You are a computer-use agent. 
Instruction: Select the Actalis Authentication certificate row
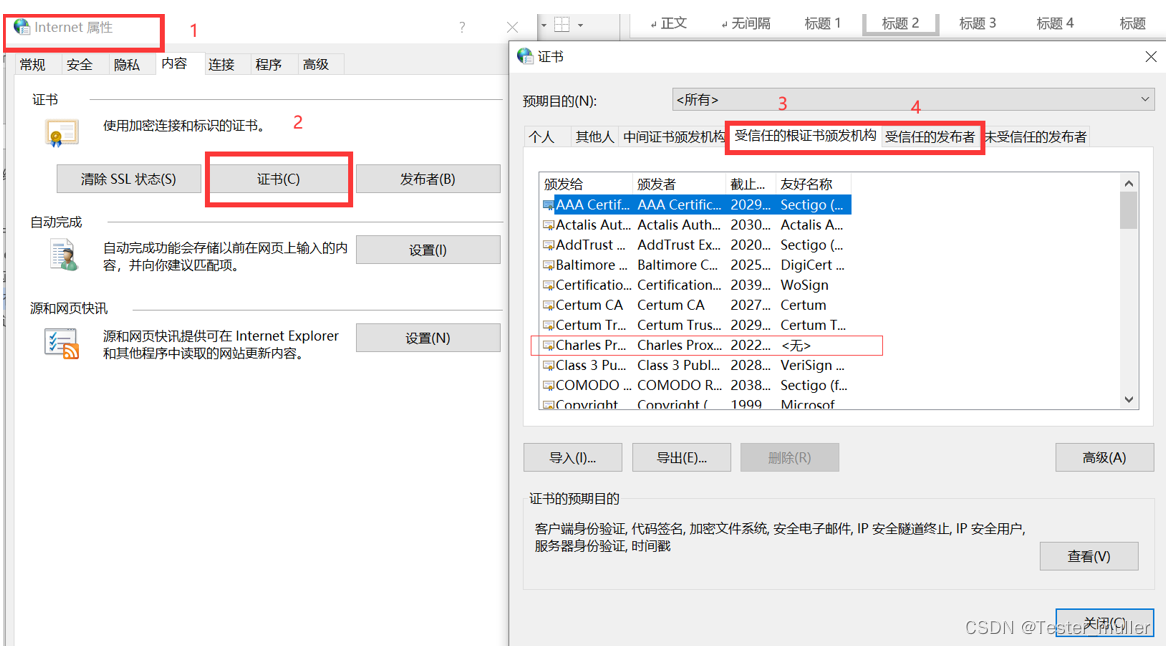697,225
